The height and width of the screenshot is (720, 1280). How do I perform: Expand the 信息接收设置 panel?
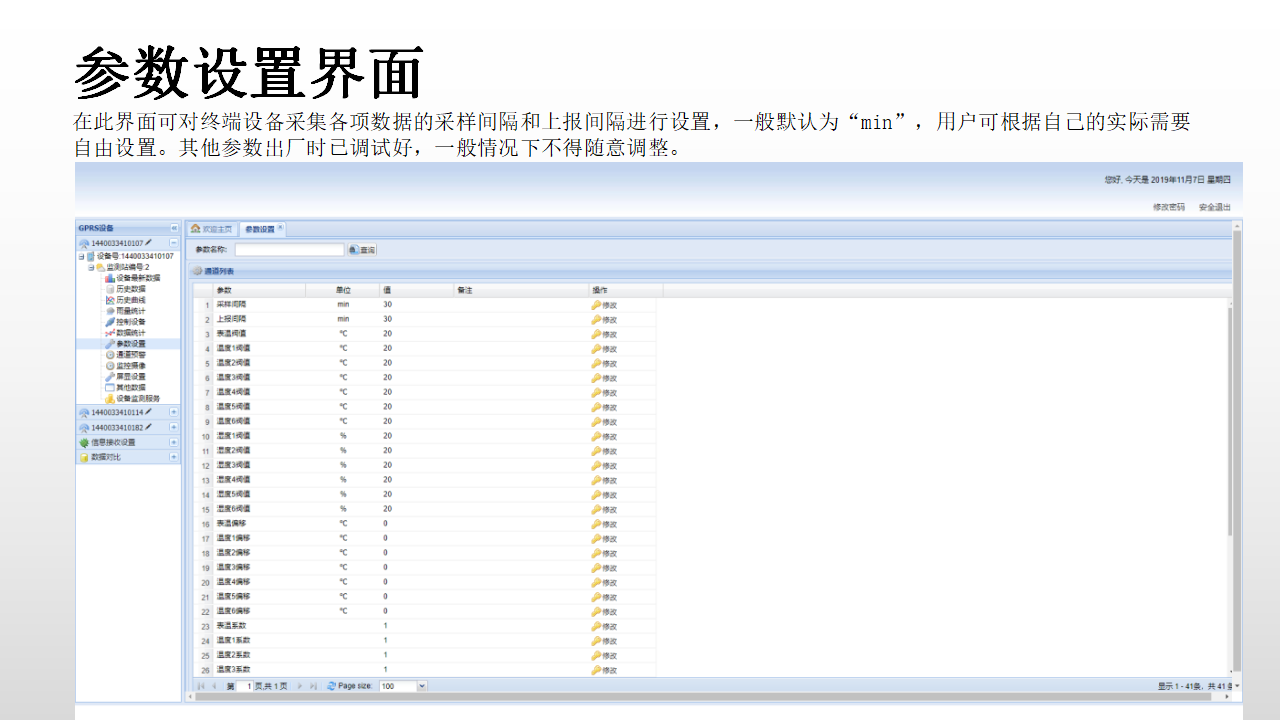pos(173,442)
